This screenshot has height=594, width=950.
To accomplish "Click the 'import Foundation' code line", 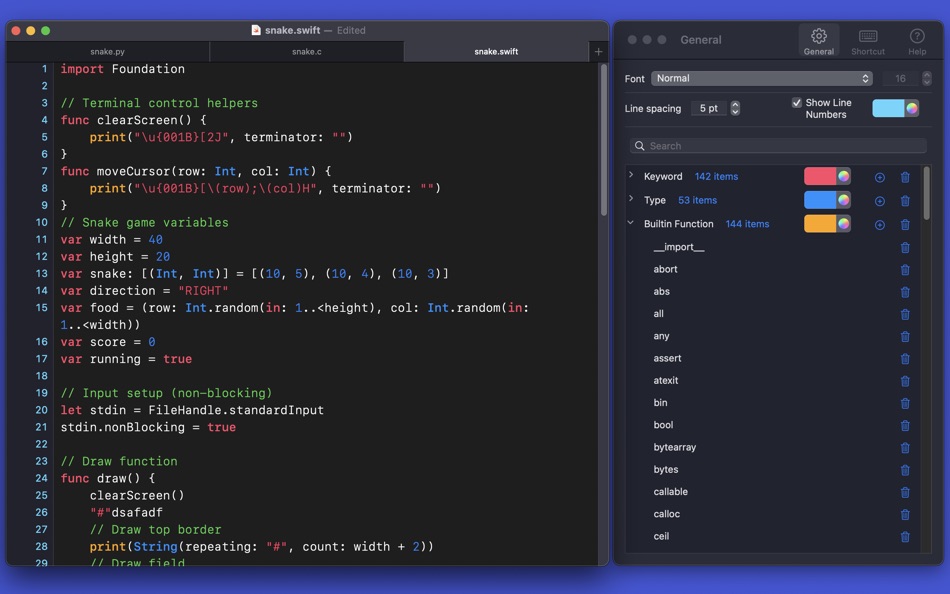I will click(122, 69).
